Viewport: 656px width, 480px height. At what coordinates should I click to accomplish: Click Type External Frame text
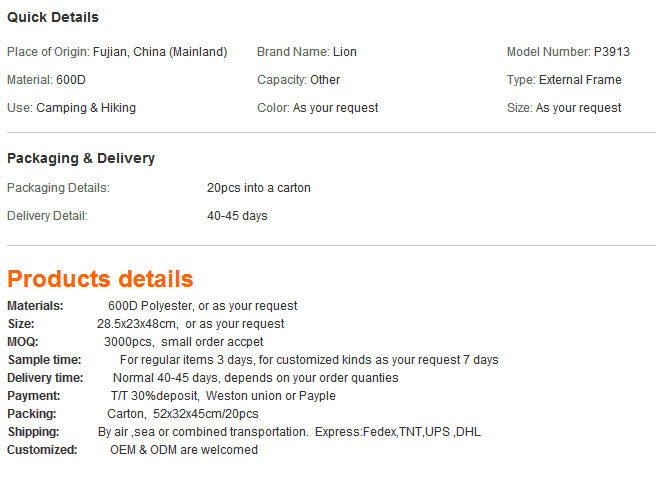coord(564,80)
